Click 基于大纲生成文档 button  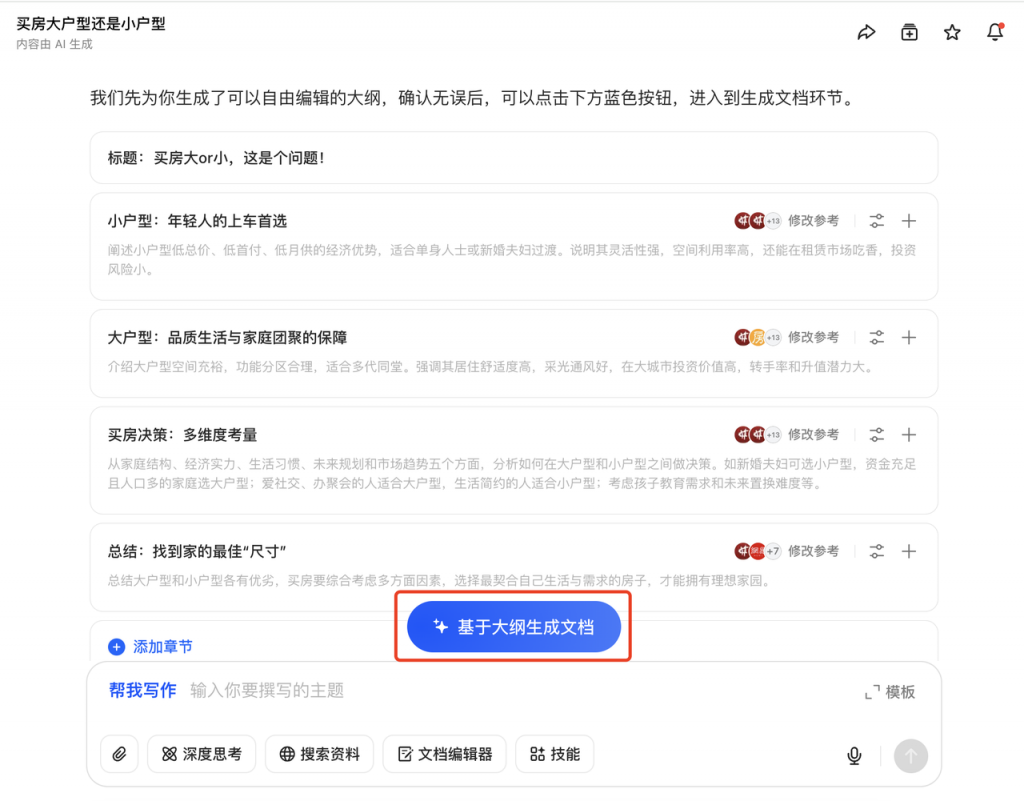point(513,627)
